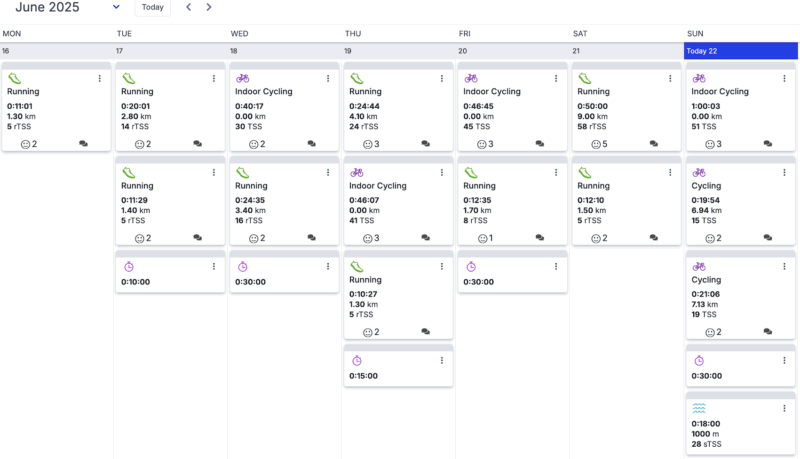The height and width of the screenshot is (459, 800).
Task: Go to previous week arrow
Action: (189, 7)
